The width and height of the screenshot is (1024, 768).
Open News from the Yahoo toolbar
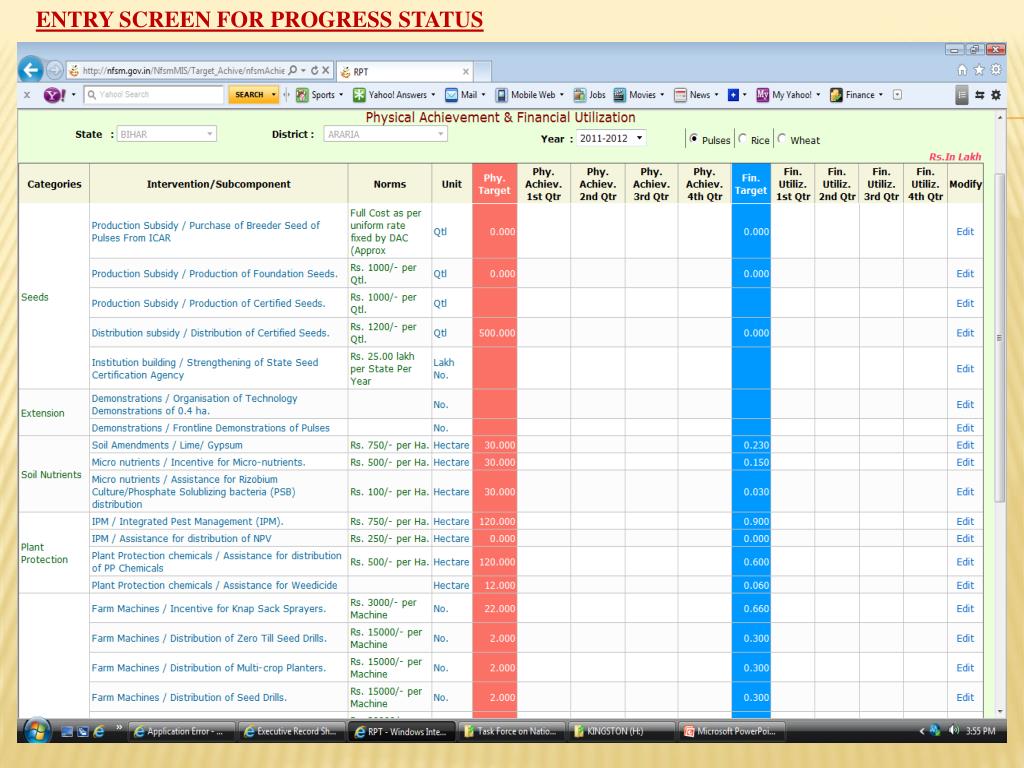[x=696, y=95]
